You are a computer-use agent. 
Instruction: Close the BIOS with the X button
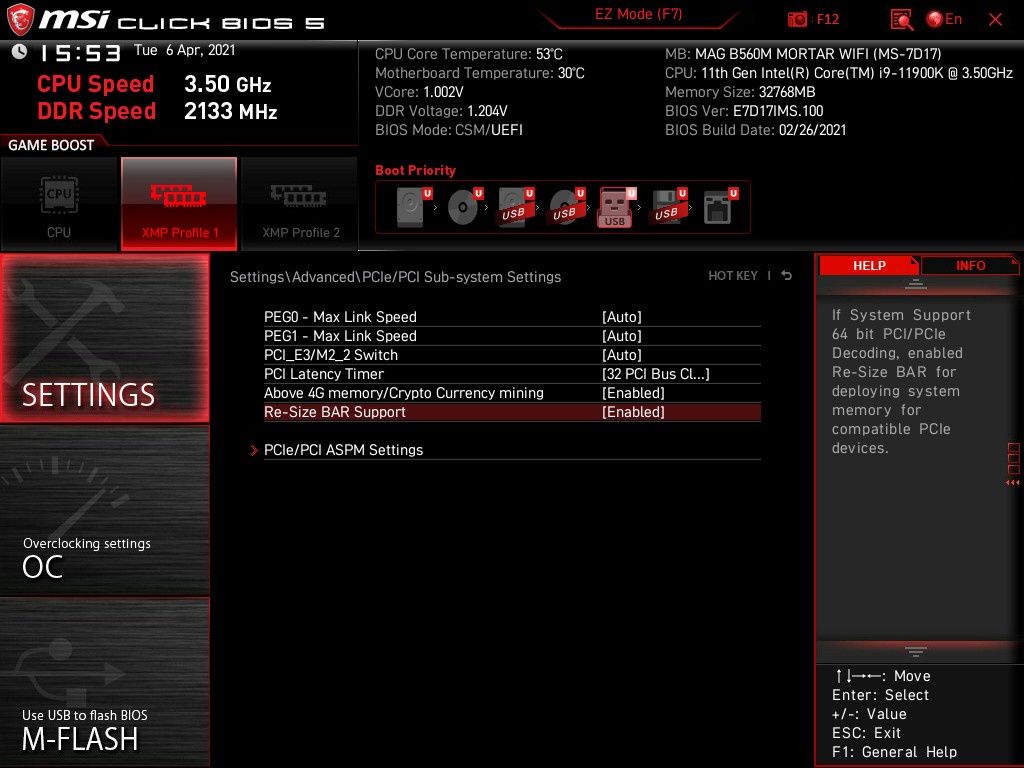(995, 20)
